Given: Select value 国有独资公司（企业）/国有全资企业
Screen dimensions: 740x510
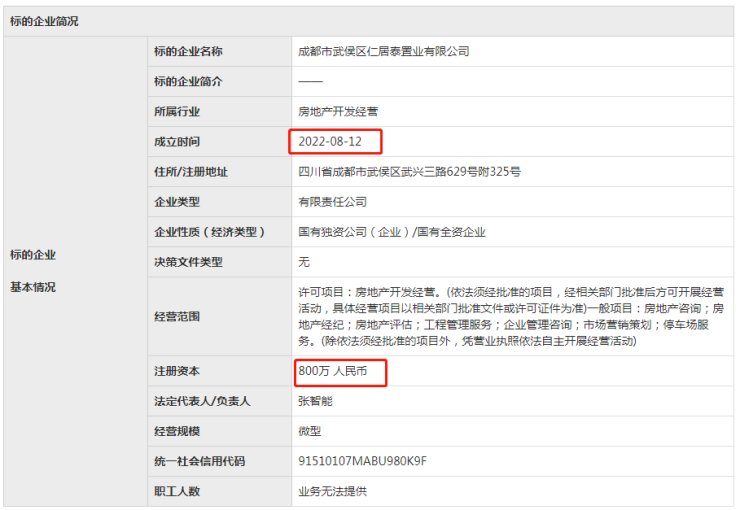Looking at the screenshot, I should point(392,232).
